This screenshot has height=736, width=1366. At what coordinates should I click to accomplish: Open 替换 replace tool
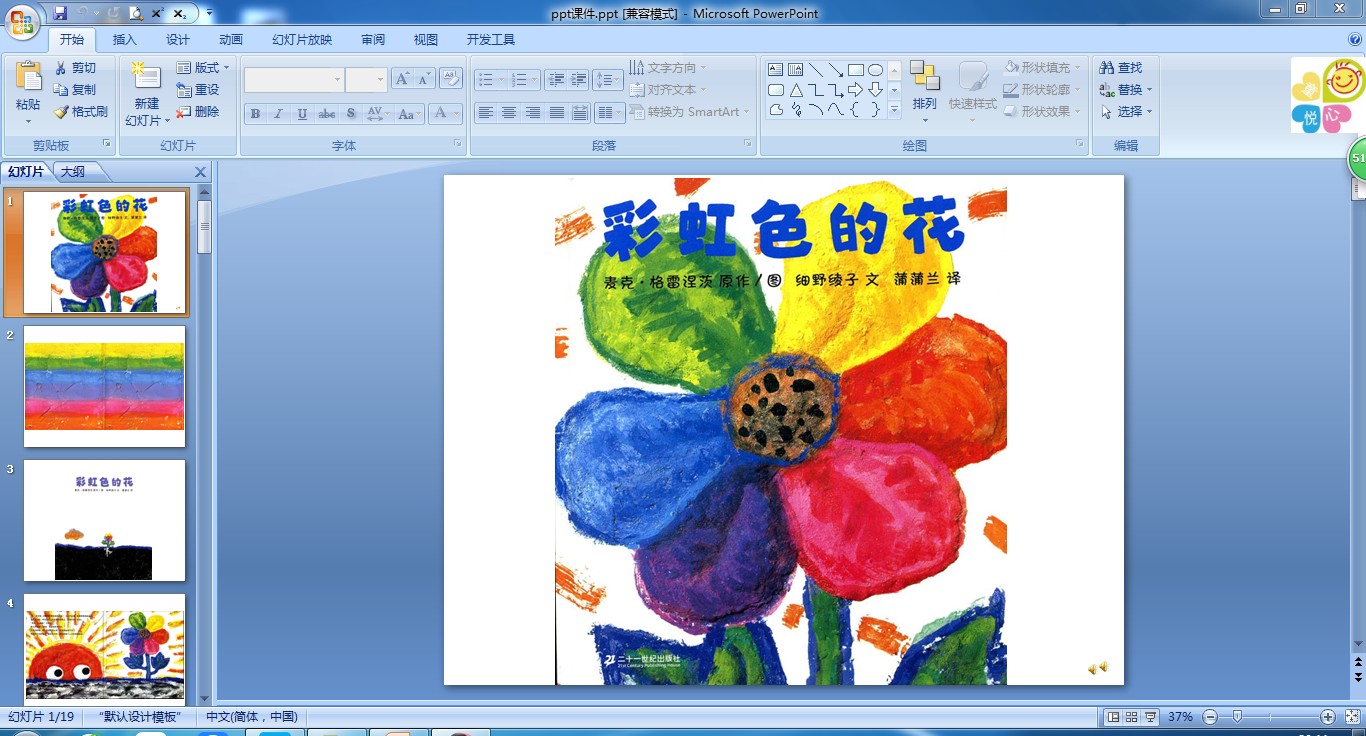coord(1125,90)
